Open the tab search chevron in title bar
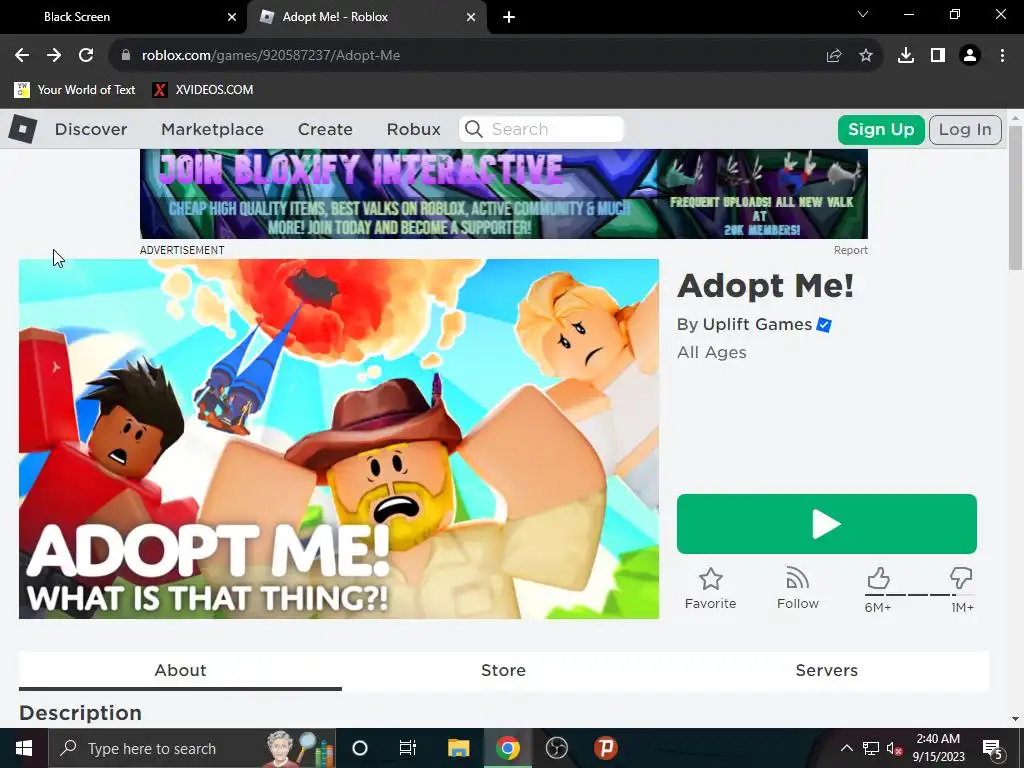The height and width of the screenshot is (768, 1024). click(x=863, y=14)
